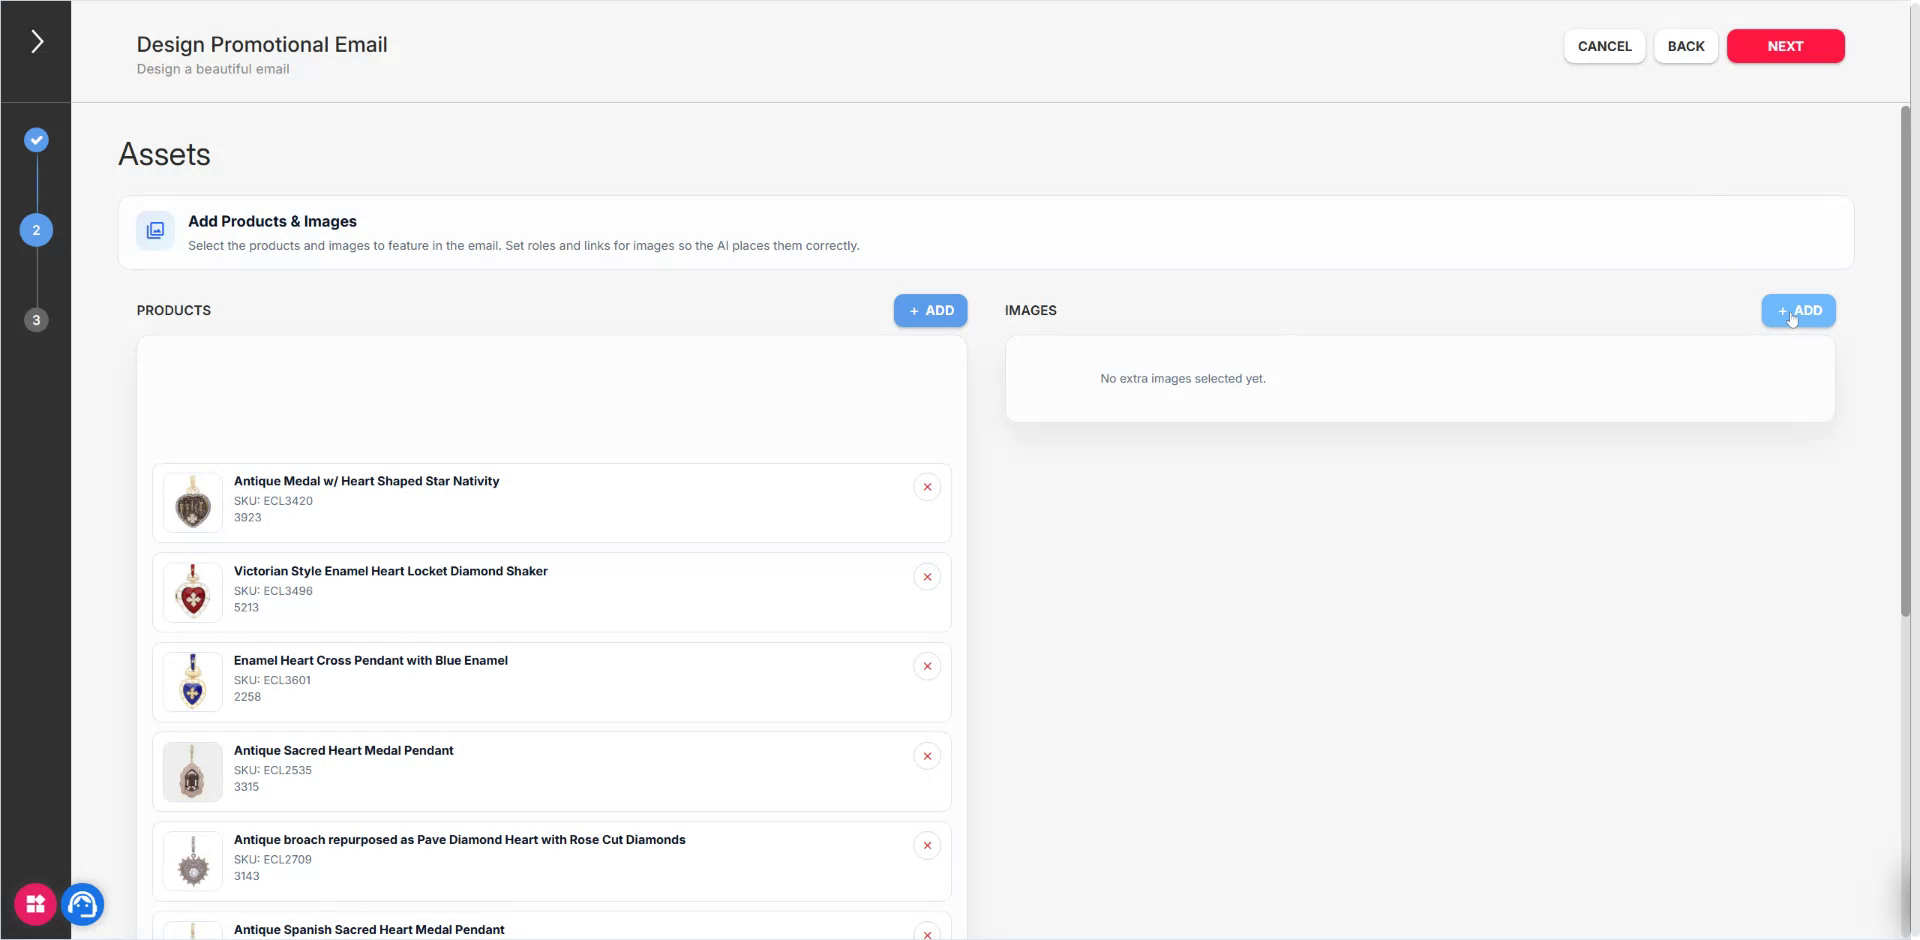Screen dimensions: 1920x940
Task: Select title Antique Spanish Sacred Heart Medal Pendant
Action: (x=369, y=930)
